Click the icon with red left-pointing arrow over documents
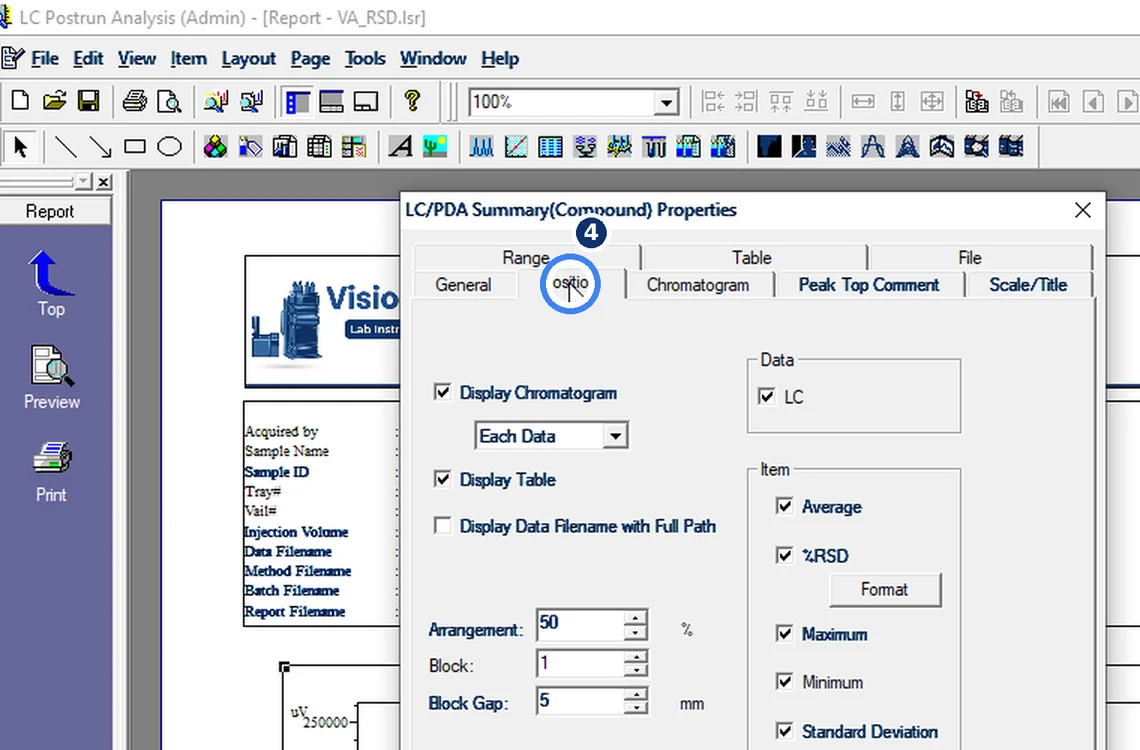Viewport: 1140px width, 750px height. click(x=976, y=102)
